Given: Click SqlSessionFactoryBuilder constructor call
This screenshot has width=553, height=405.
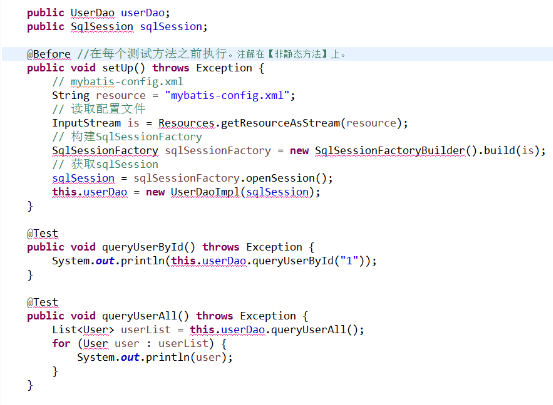Looking at the screenshot, I should tap(396, 150).
